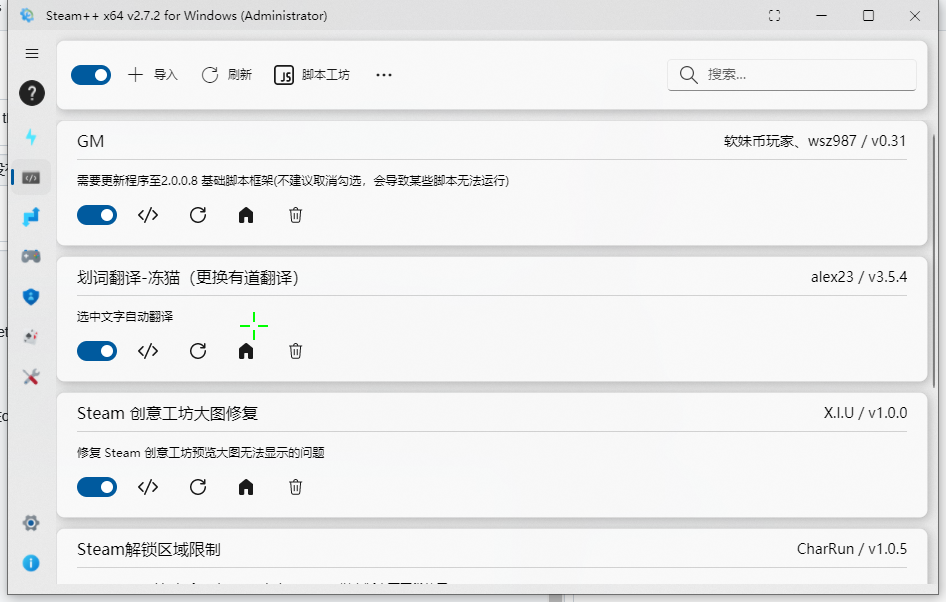946x602 pixels.
Task: Disable the GM script toggle
Action: pyautogui.click(x=97, y=215)
